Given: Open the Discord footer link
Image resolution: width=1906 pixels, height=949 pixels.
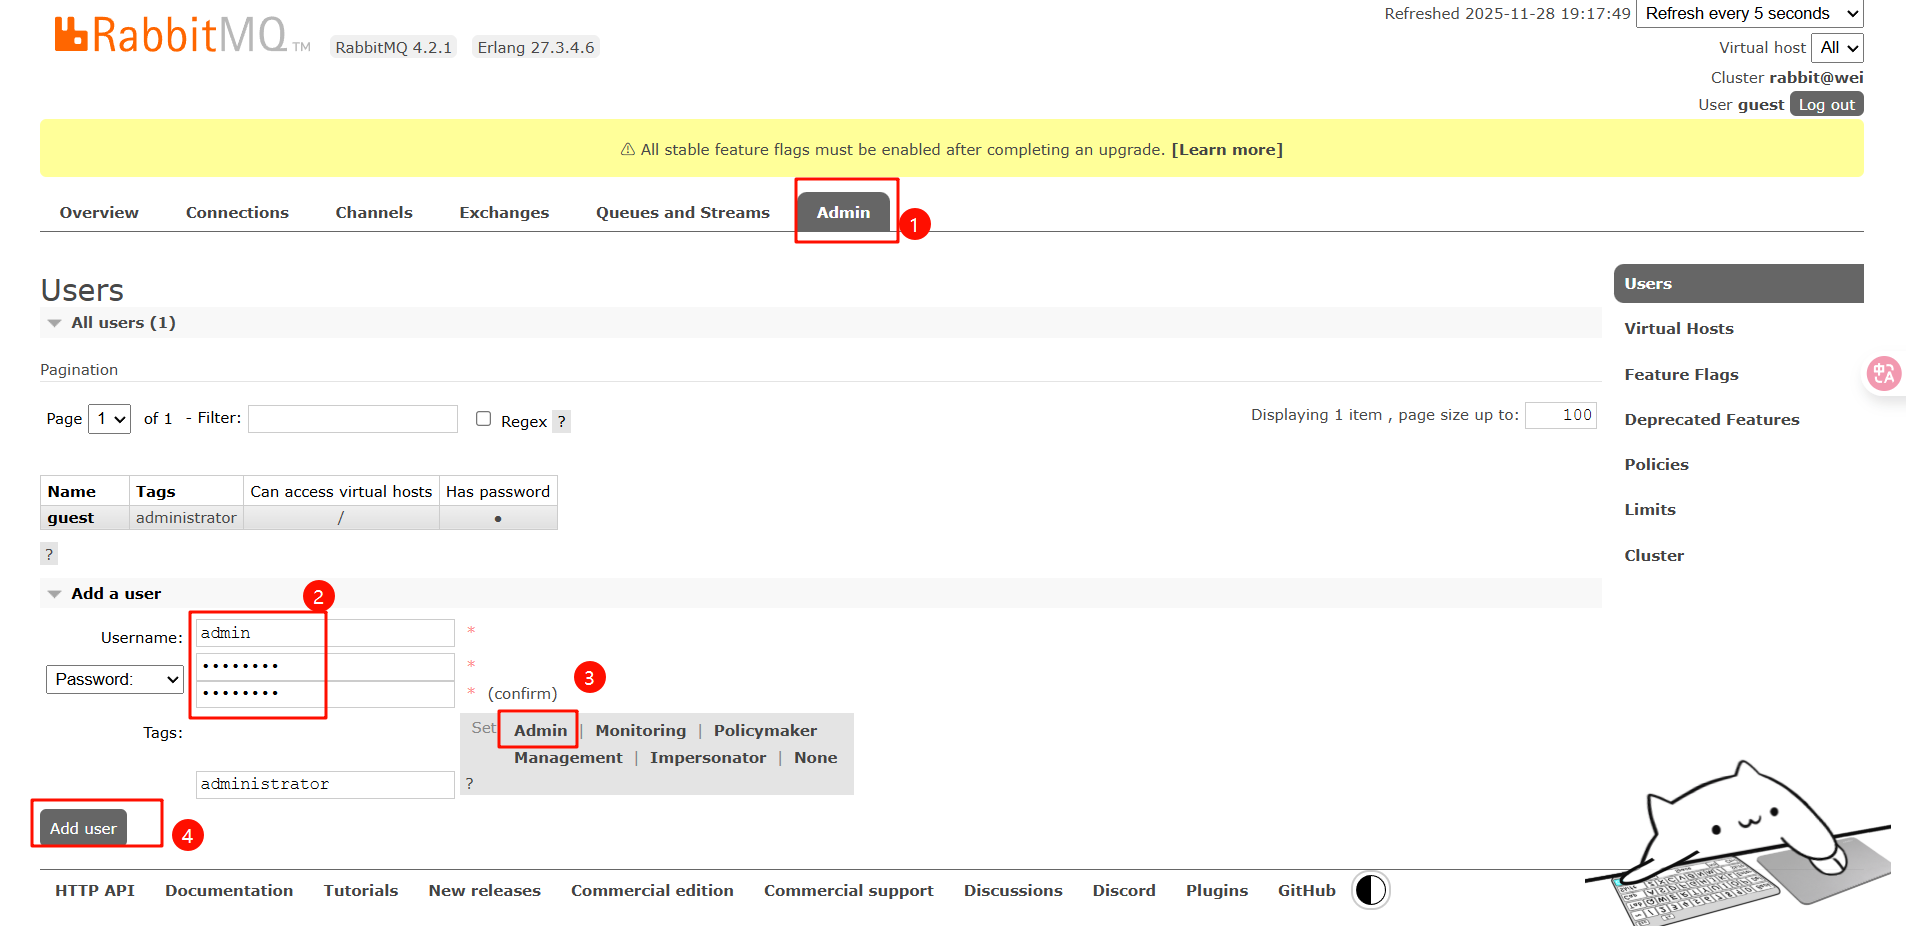Looking at the screenshot, I should pyautogui.click(x=1124, y=891).
